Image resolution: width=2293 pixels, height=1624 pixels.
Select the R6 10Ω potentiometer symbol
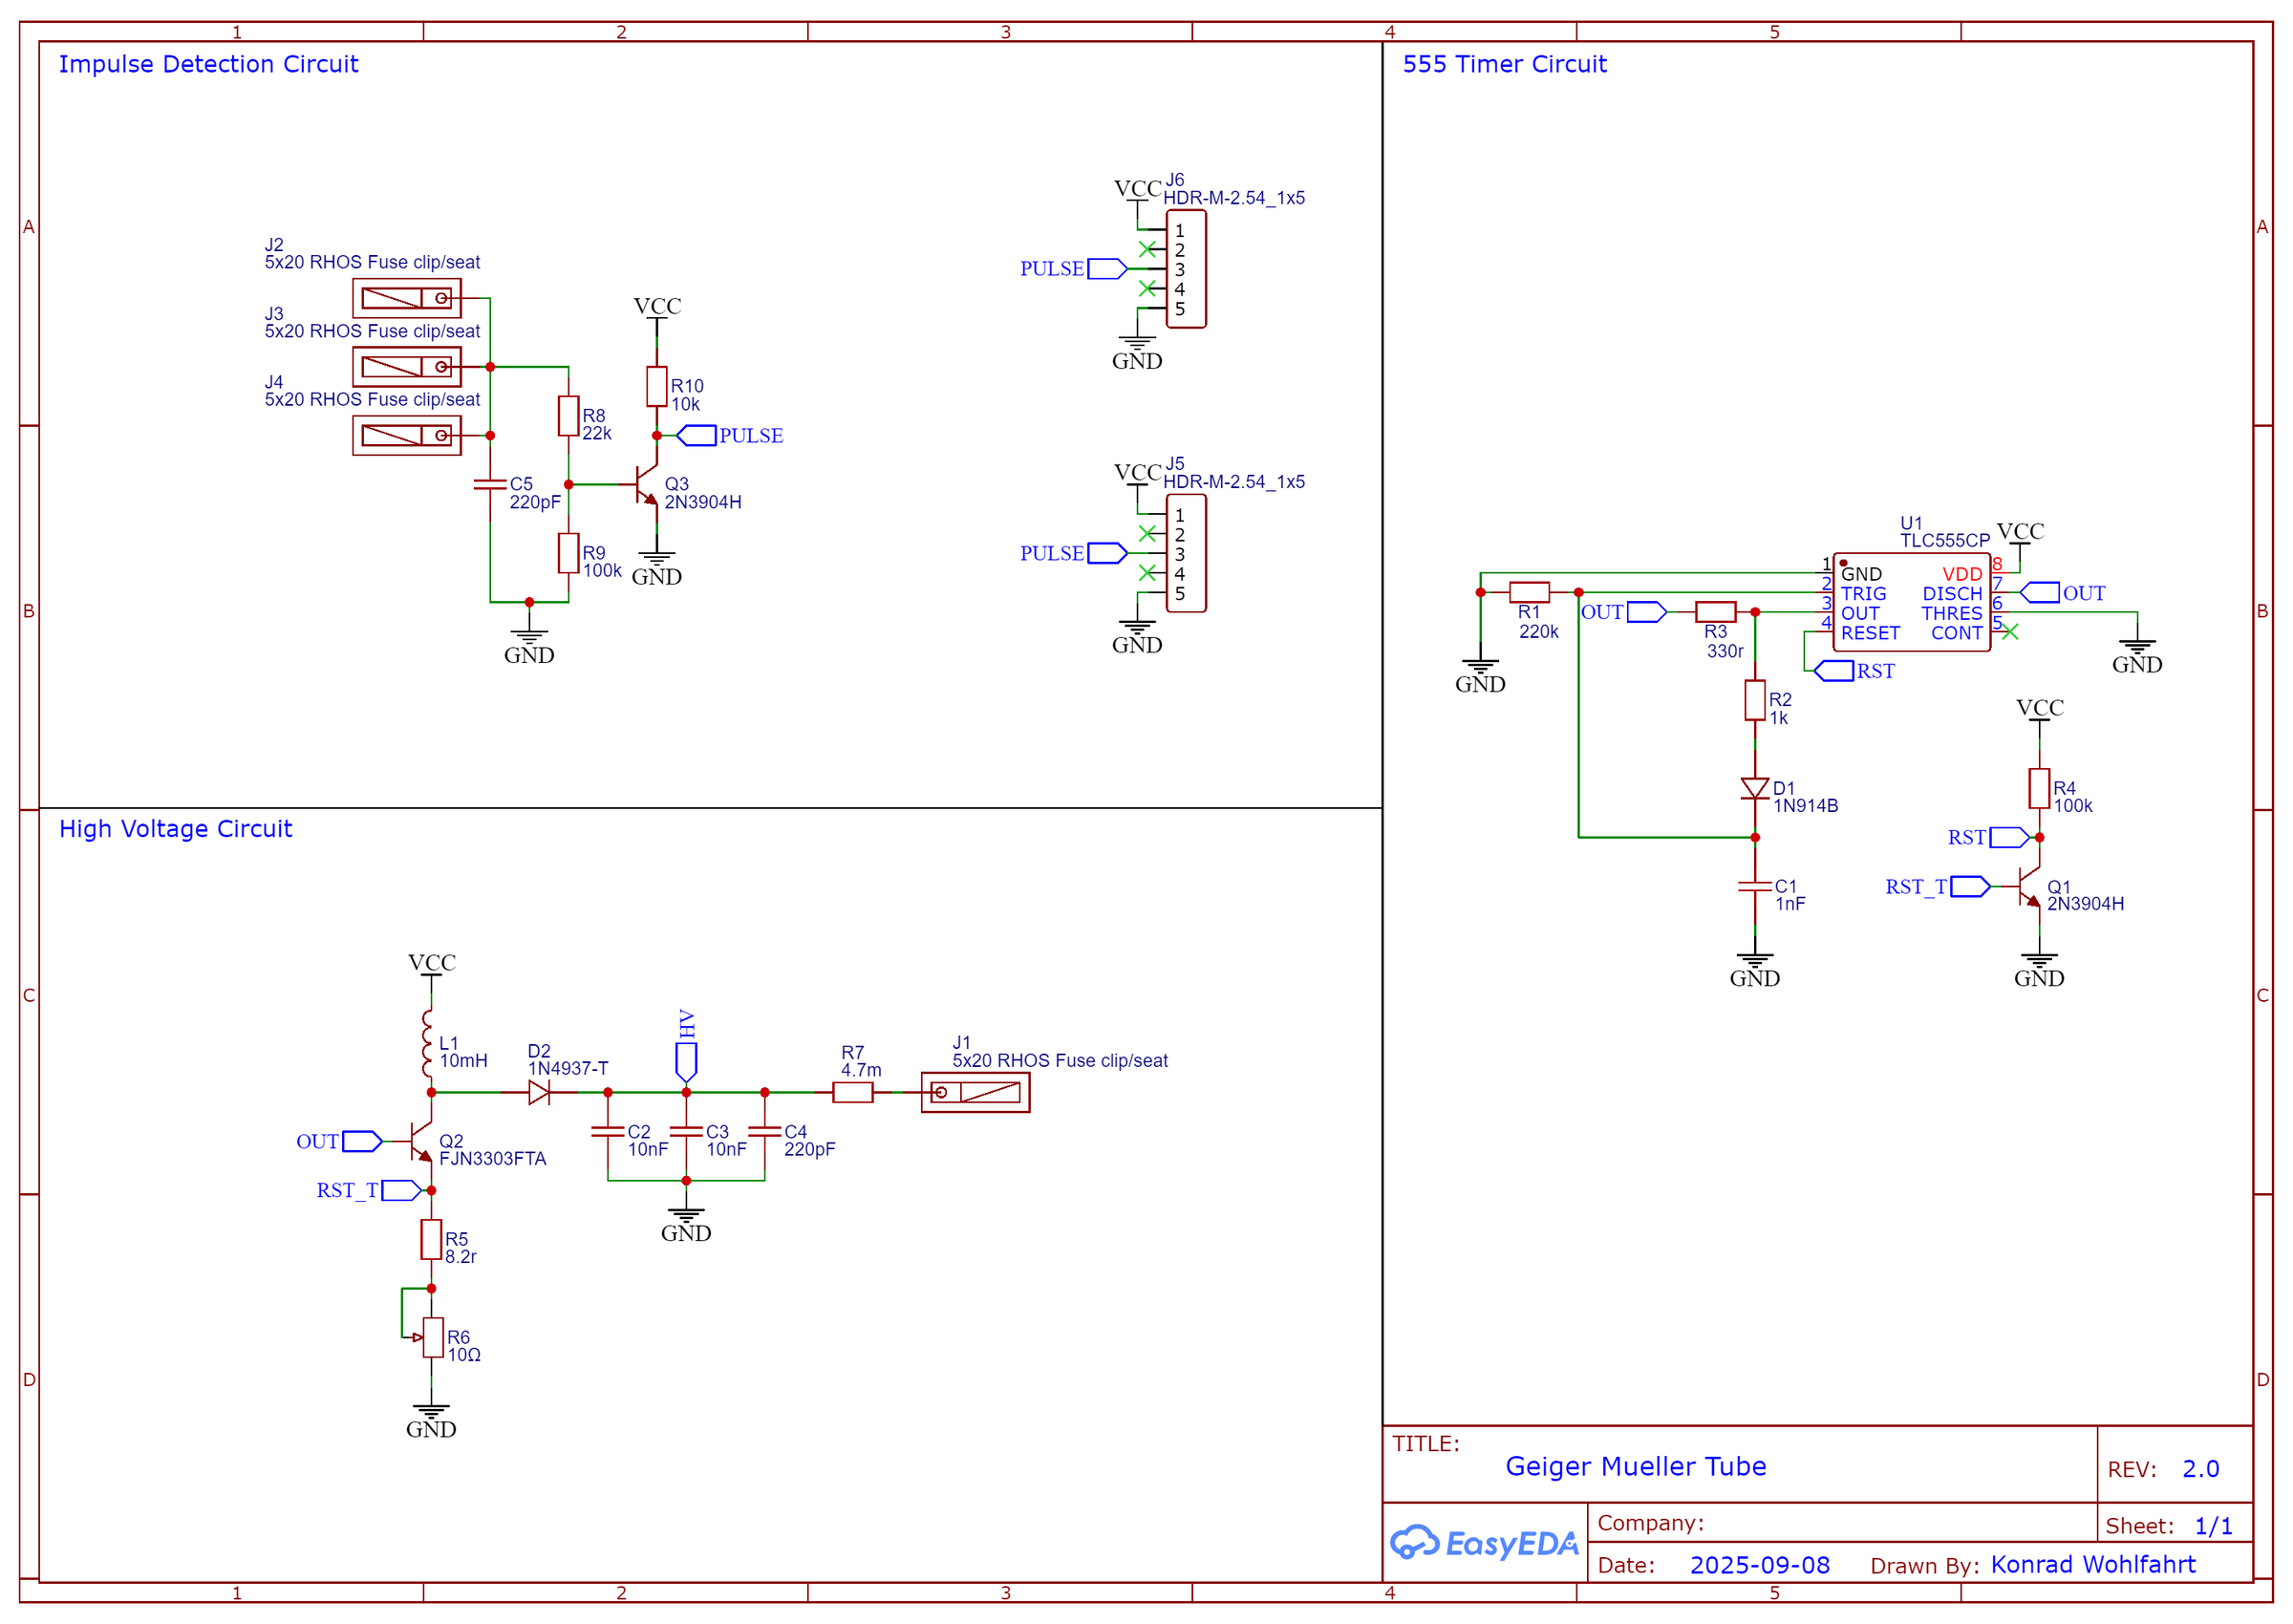click(x=431, y=1338)
